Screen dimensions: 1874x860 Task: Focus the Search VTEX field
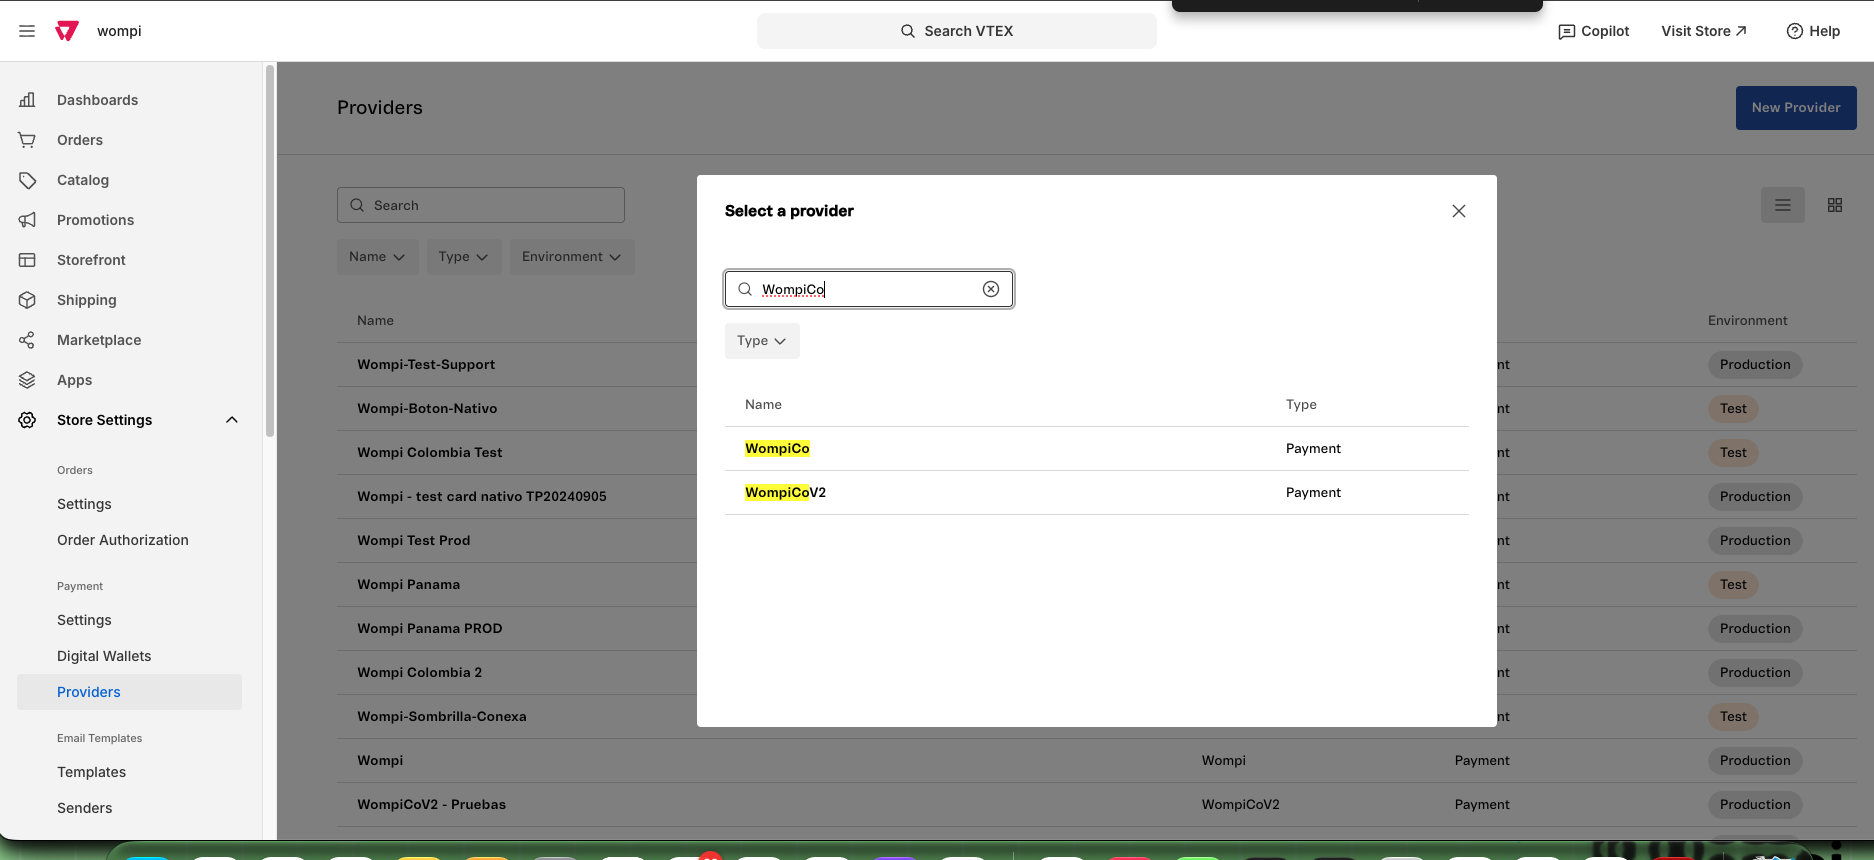(957, 31)
